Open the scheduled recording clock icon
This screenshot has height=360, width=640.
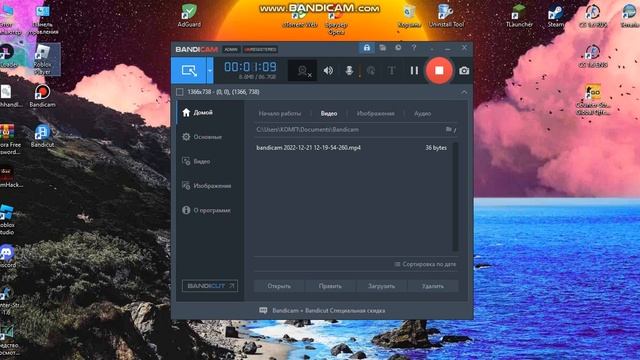398,48
